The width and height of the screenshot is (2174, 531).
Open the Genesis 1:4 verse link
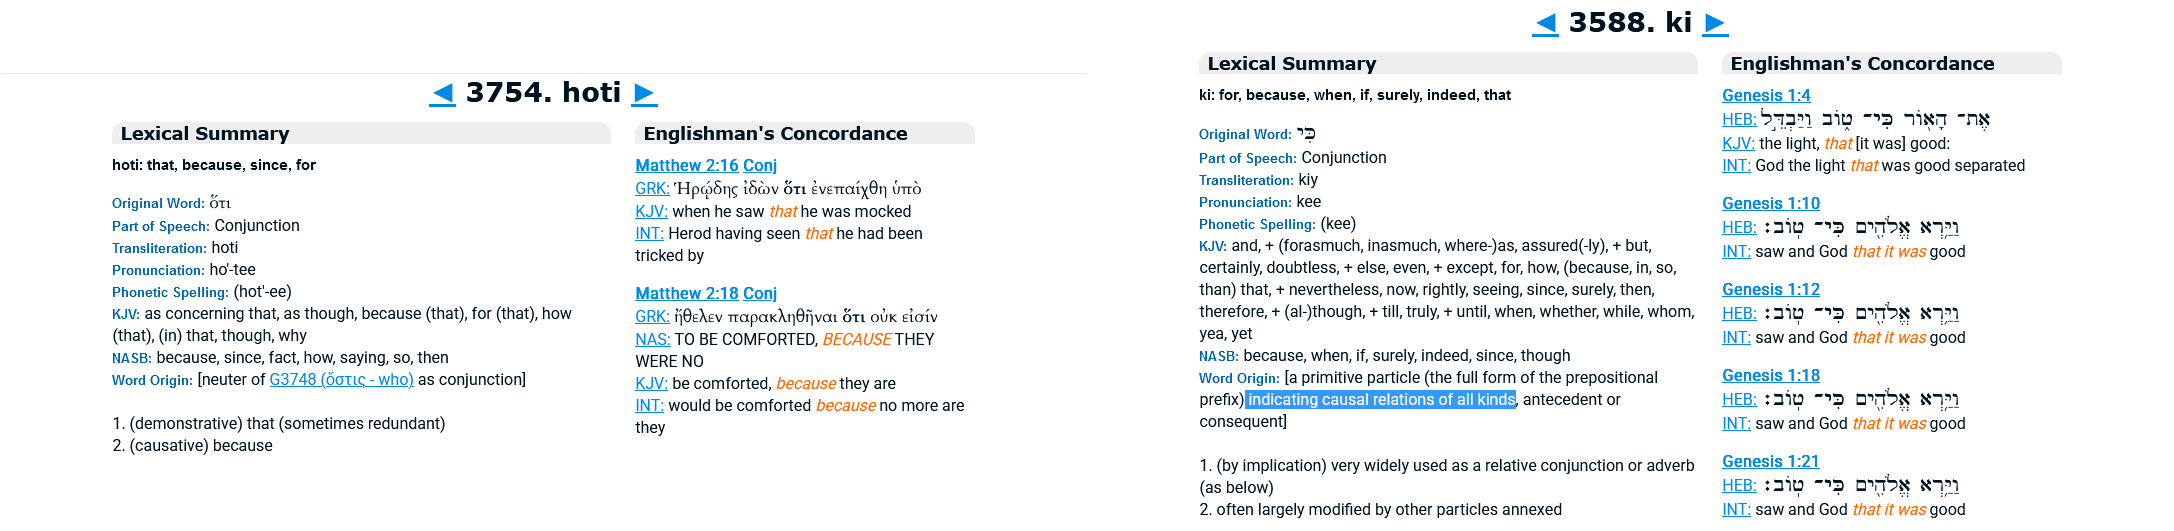tap(1766, 96)
